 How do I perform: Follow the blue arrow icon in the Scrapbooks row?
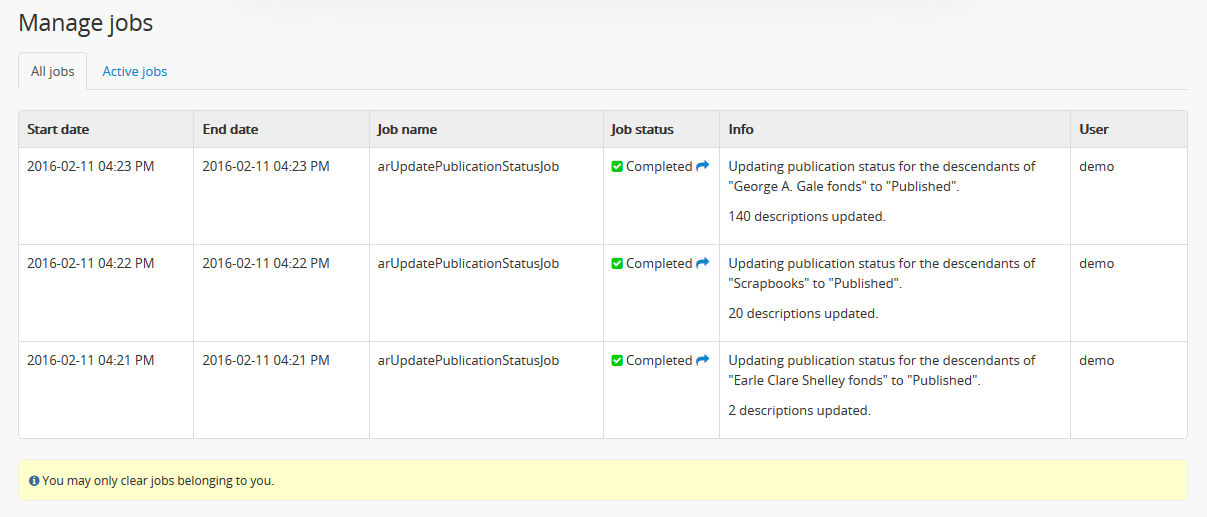coord(702,263)
